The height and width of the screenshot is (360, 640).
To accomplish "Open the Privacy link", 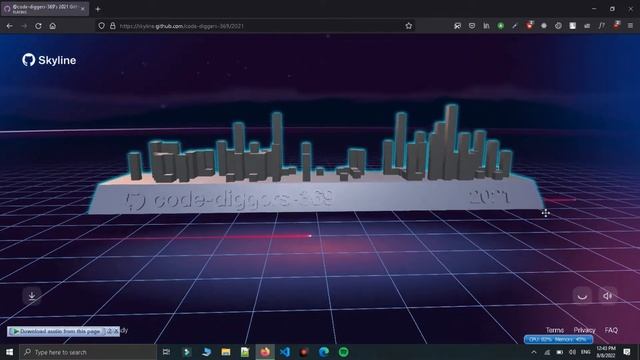I will tap(584, 330).
